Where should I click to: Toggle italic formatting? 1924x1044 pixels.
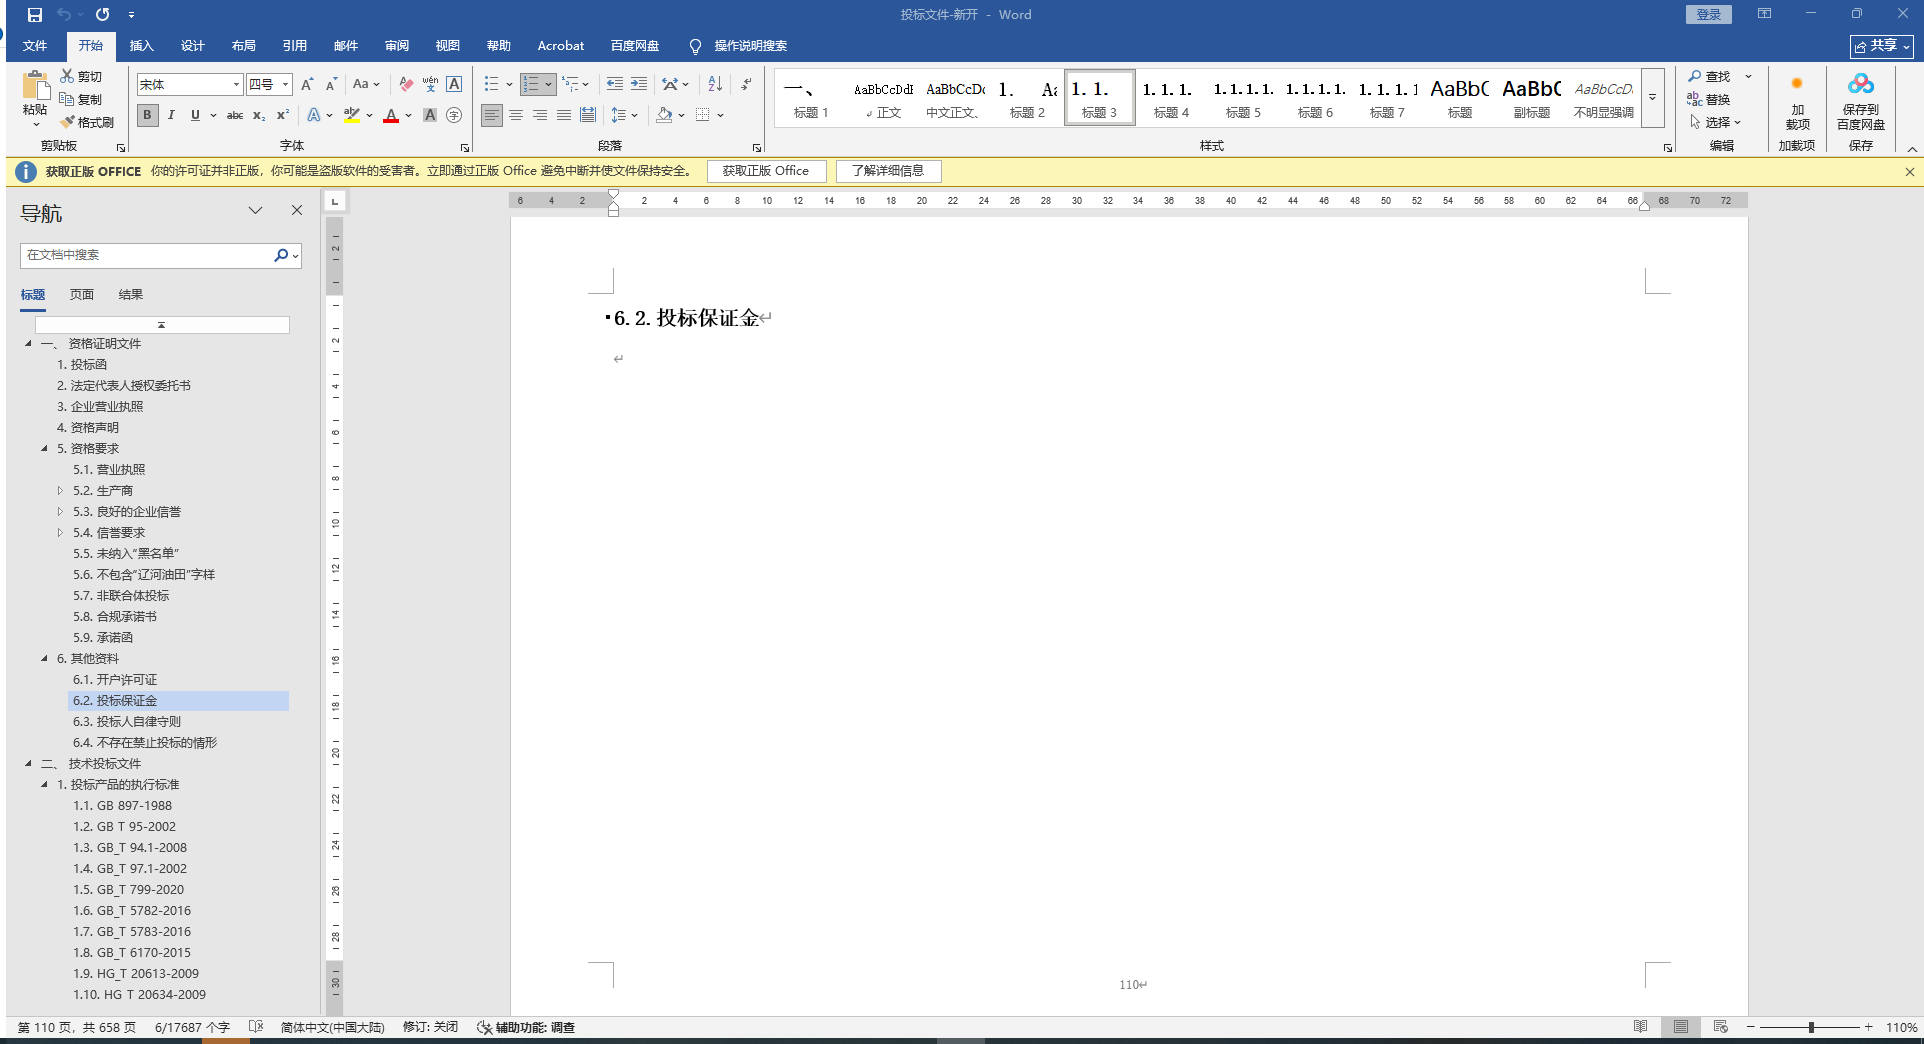[x=171, y=115]
